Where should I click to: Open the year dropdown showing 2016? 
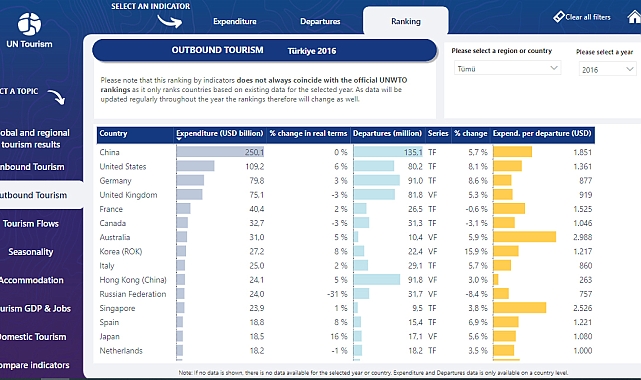[x=607, y=69]
